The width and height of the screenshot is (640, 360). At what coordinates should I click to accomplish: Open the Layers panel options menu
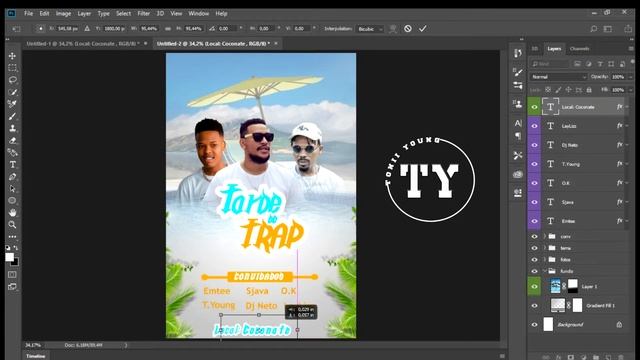(x=631, y=49)
